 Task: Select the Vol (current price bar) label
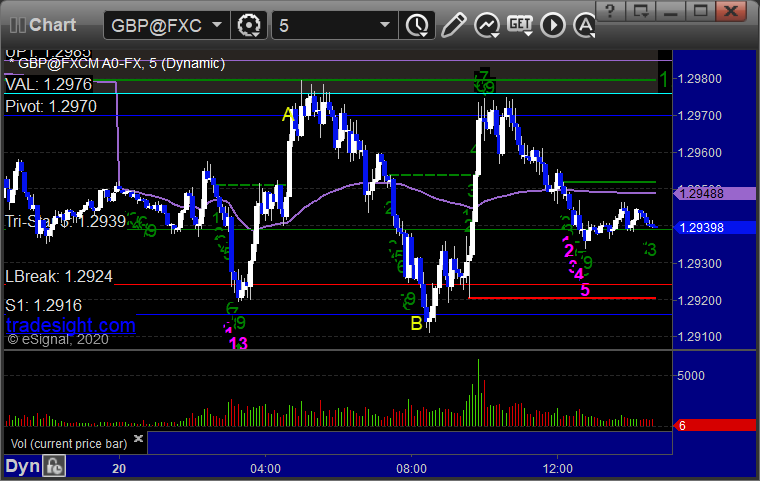(x=69, y=443)
